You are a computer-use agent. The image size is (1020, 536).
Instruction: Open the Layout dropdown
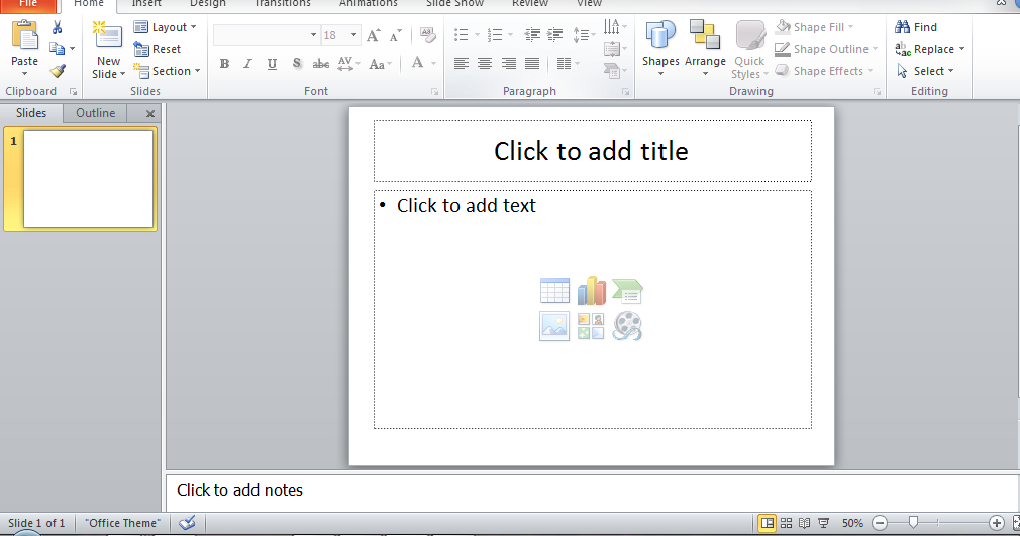[165, 27]
